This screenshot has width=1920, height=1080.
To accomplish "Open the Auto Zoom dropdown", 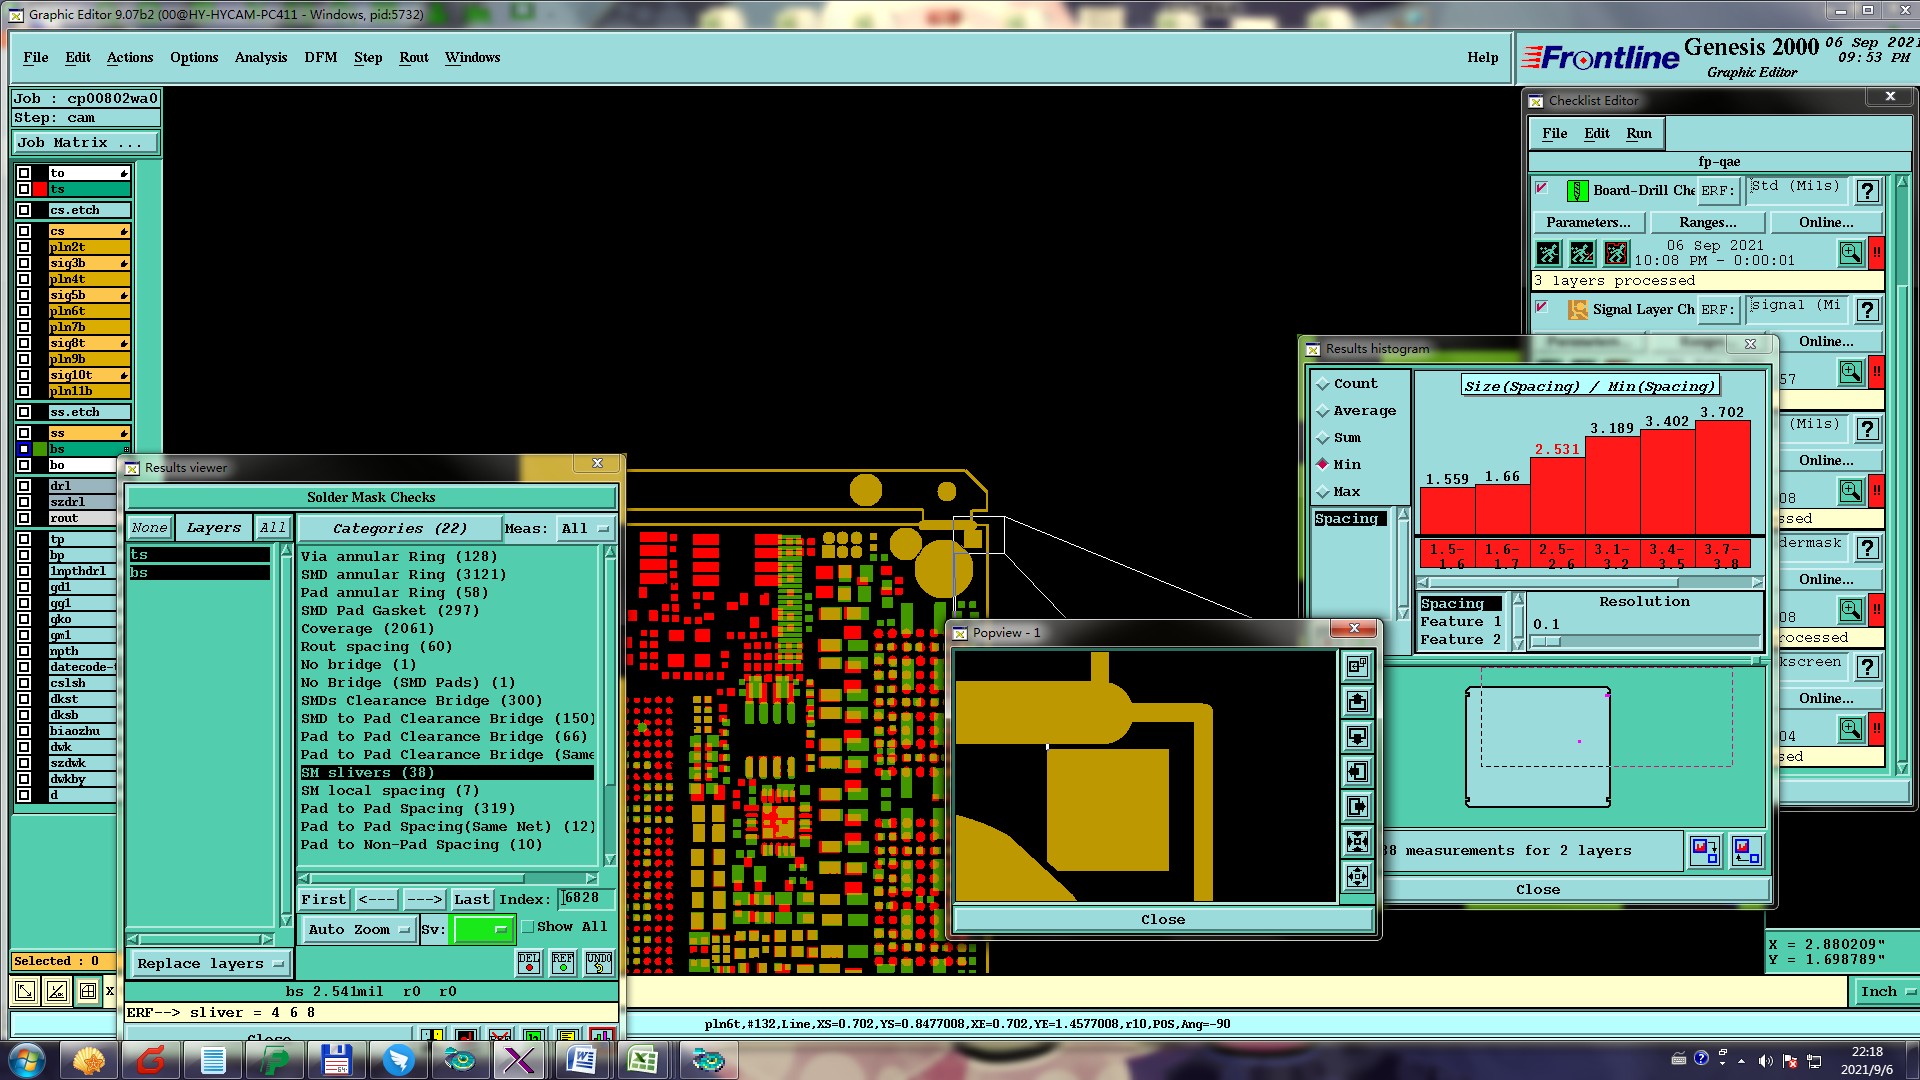I will [x=358, y=929].
